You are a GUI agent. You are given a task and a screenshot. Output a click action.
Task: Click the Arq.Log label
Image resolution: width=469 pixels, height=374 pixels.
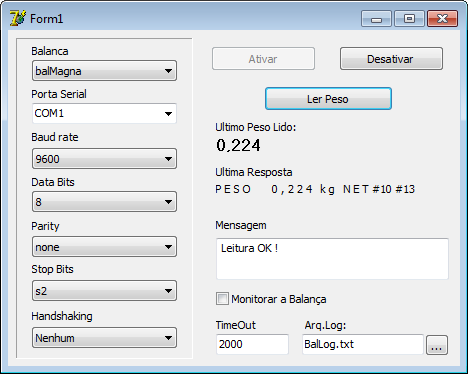click(x=325, y=325)
